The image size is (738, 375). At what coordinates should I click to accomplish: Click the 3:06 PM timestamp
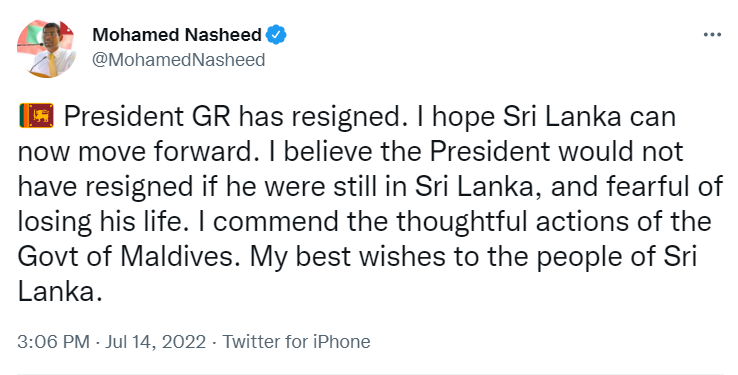(x=53, y=342)
